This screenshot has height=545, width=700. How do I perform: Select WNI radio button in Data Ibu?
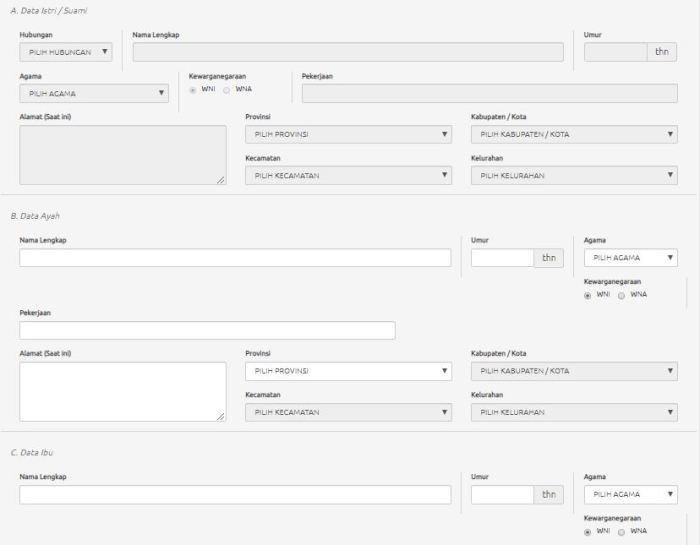588,531
